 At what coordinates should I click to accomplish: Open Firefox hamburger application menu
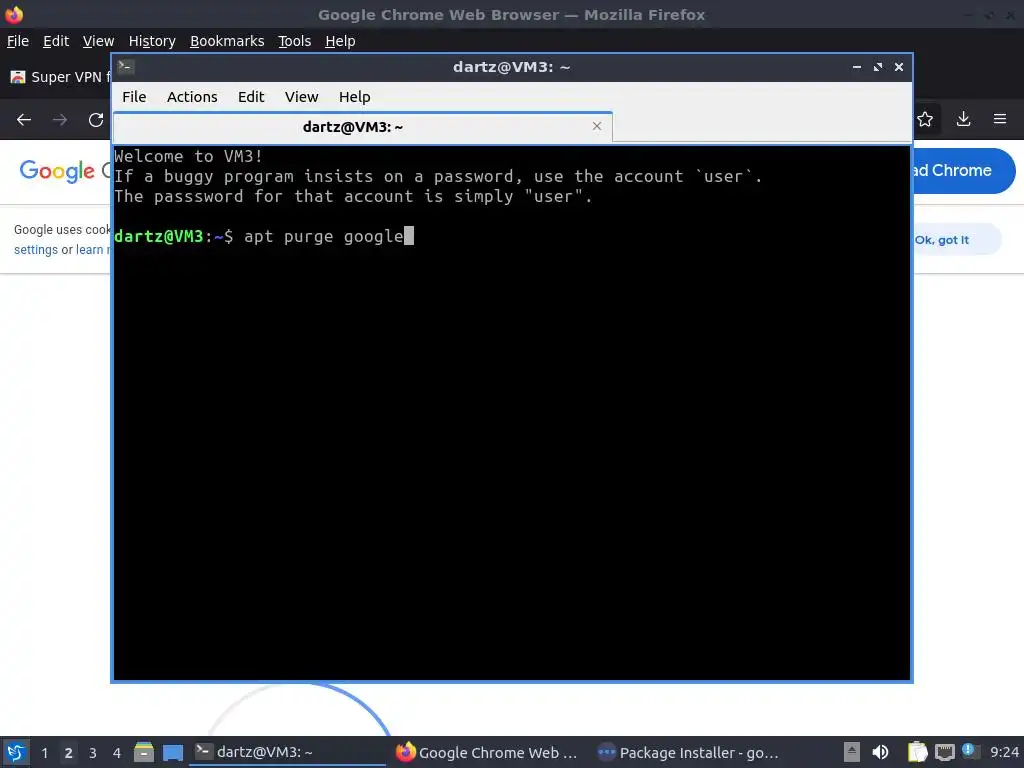[1000, 119]
